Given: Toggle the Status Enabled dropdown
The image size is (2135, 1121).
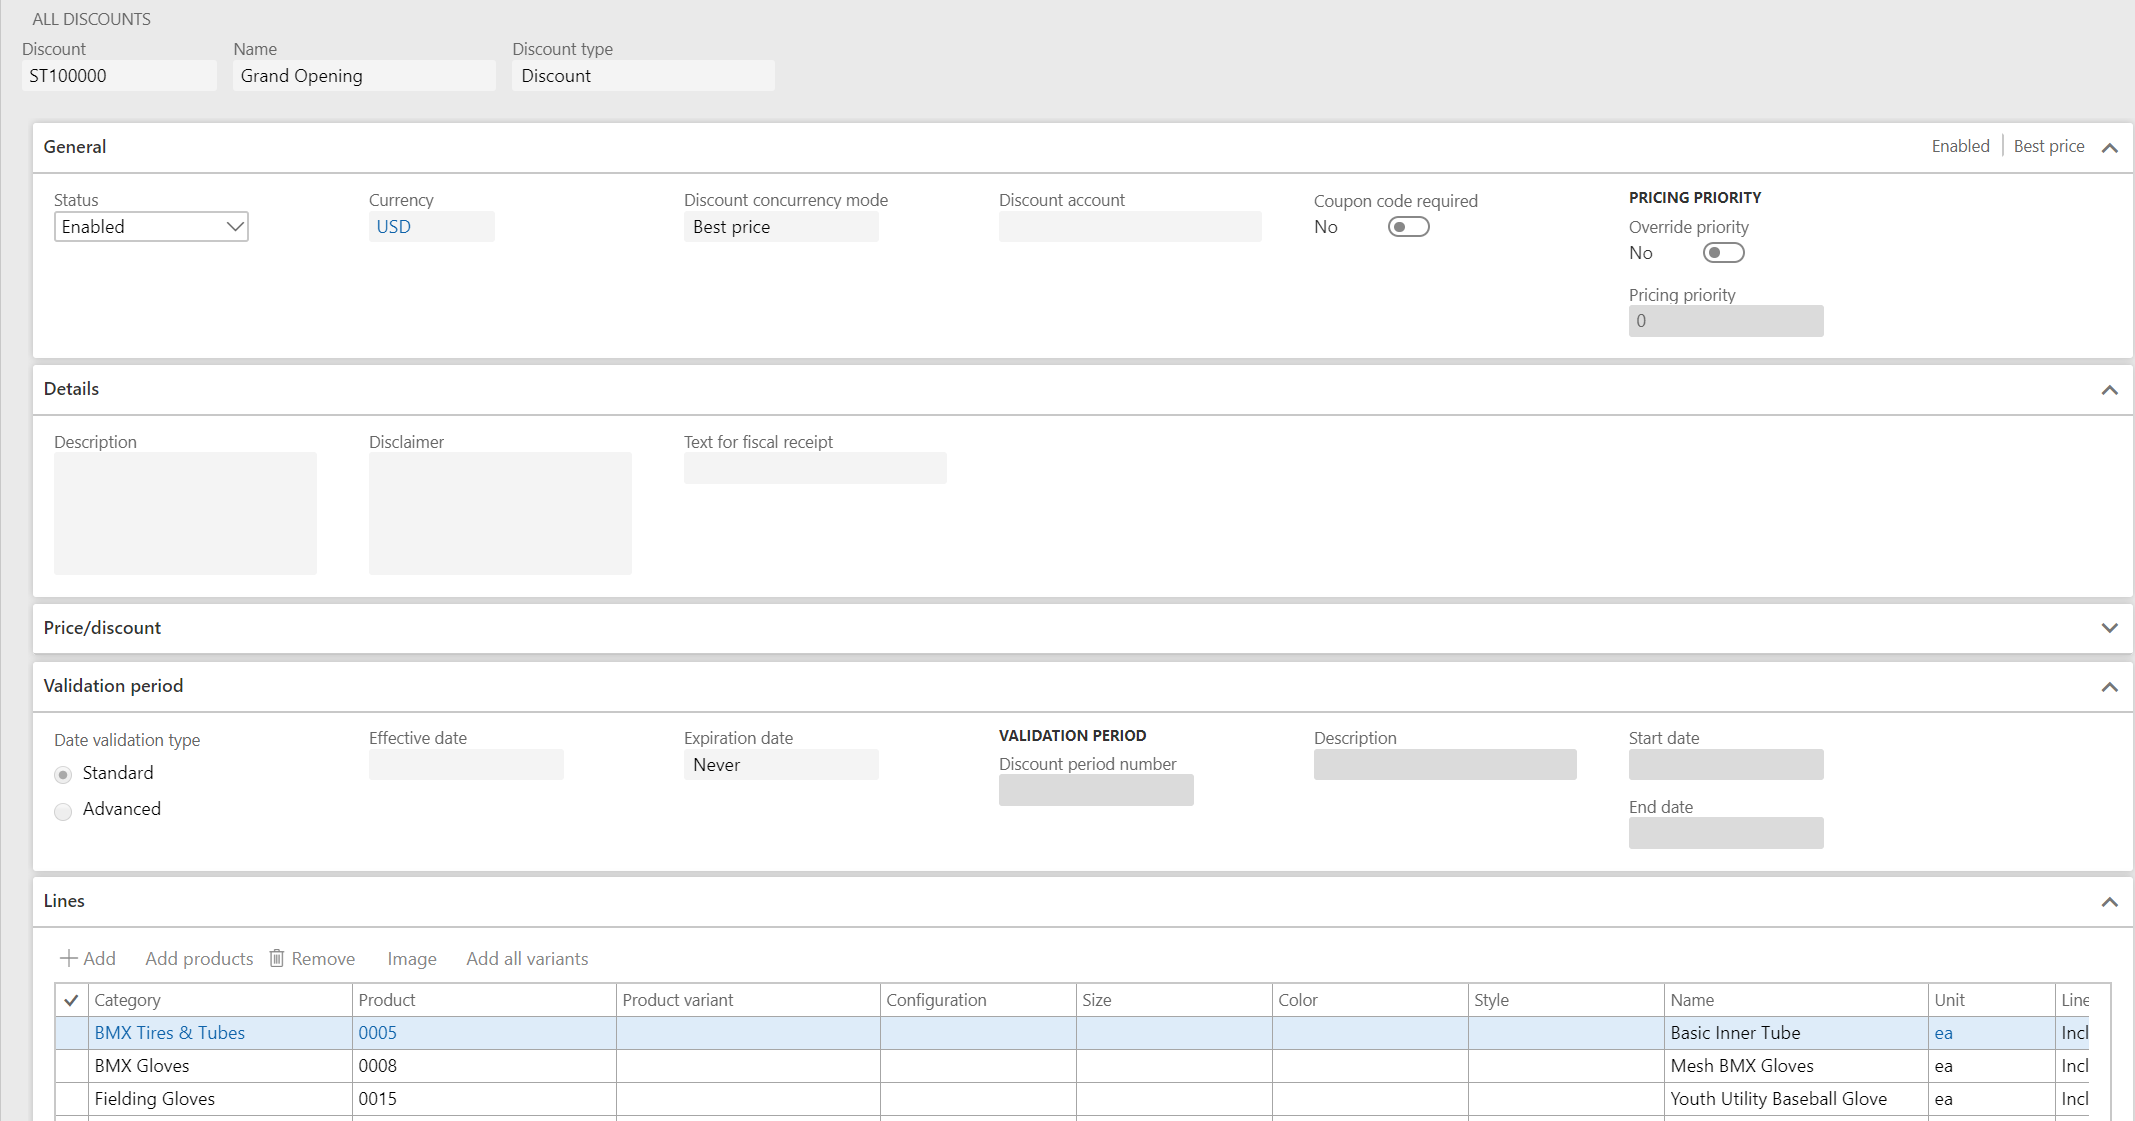Looking at the screenshot, I should [x=232, y=226].
